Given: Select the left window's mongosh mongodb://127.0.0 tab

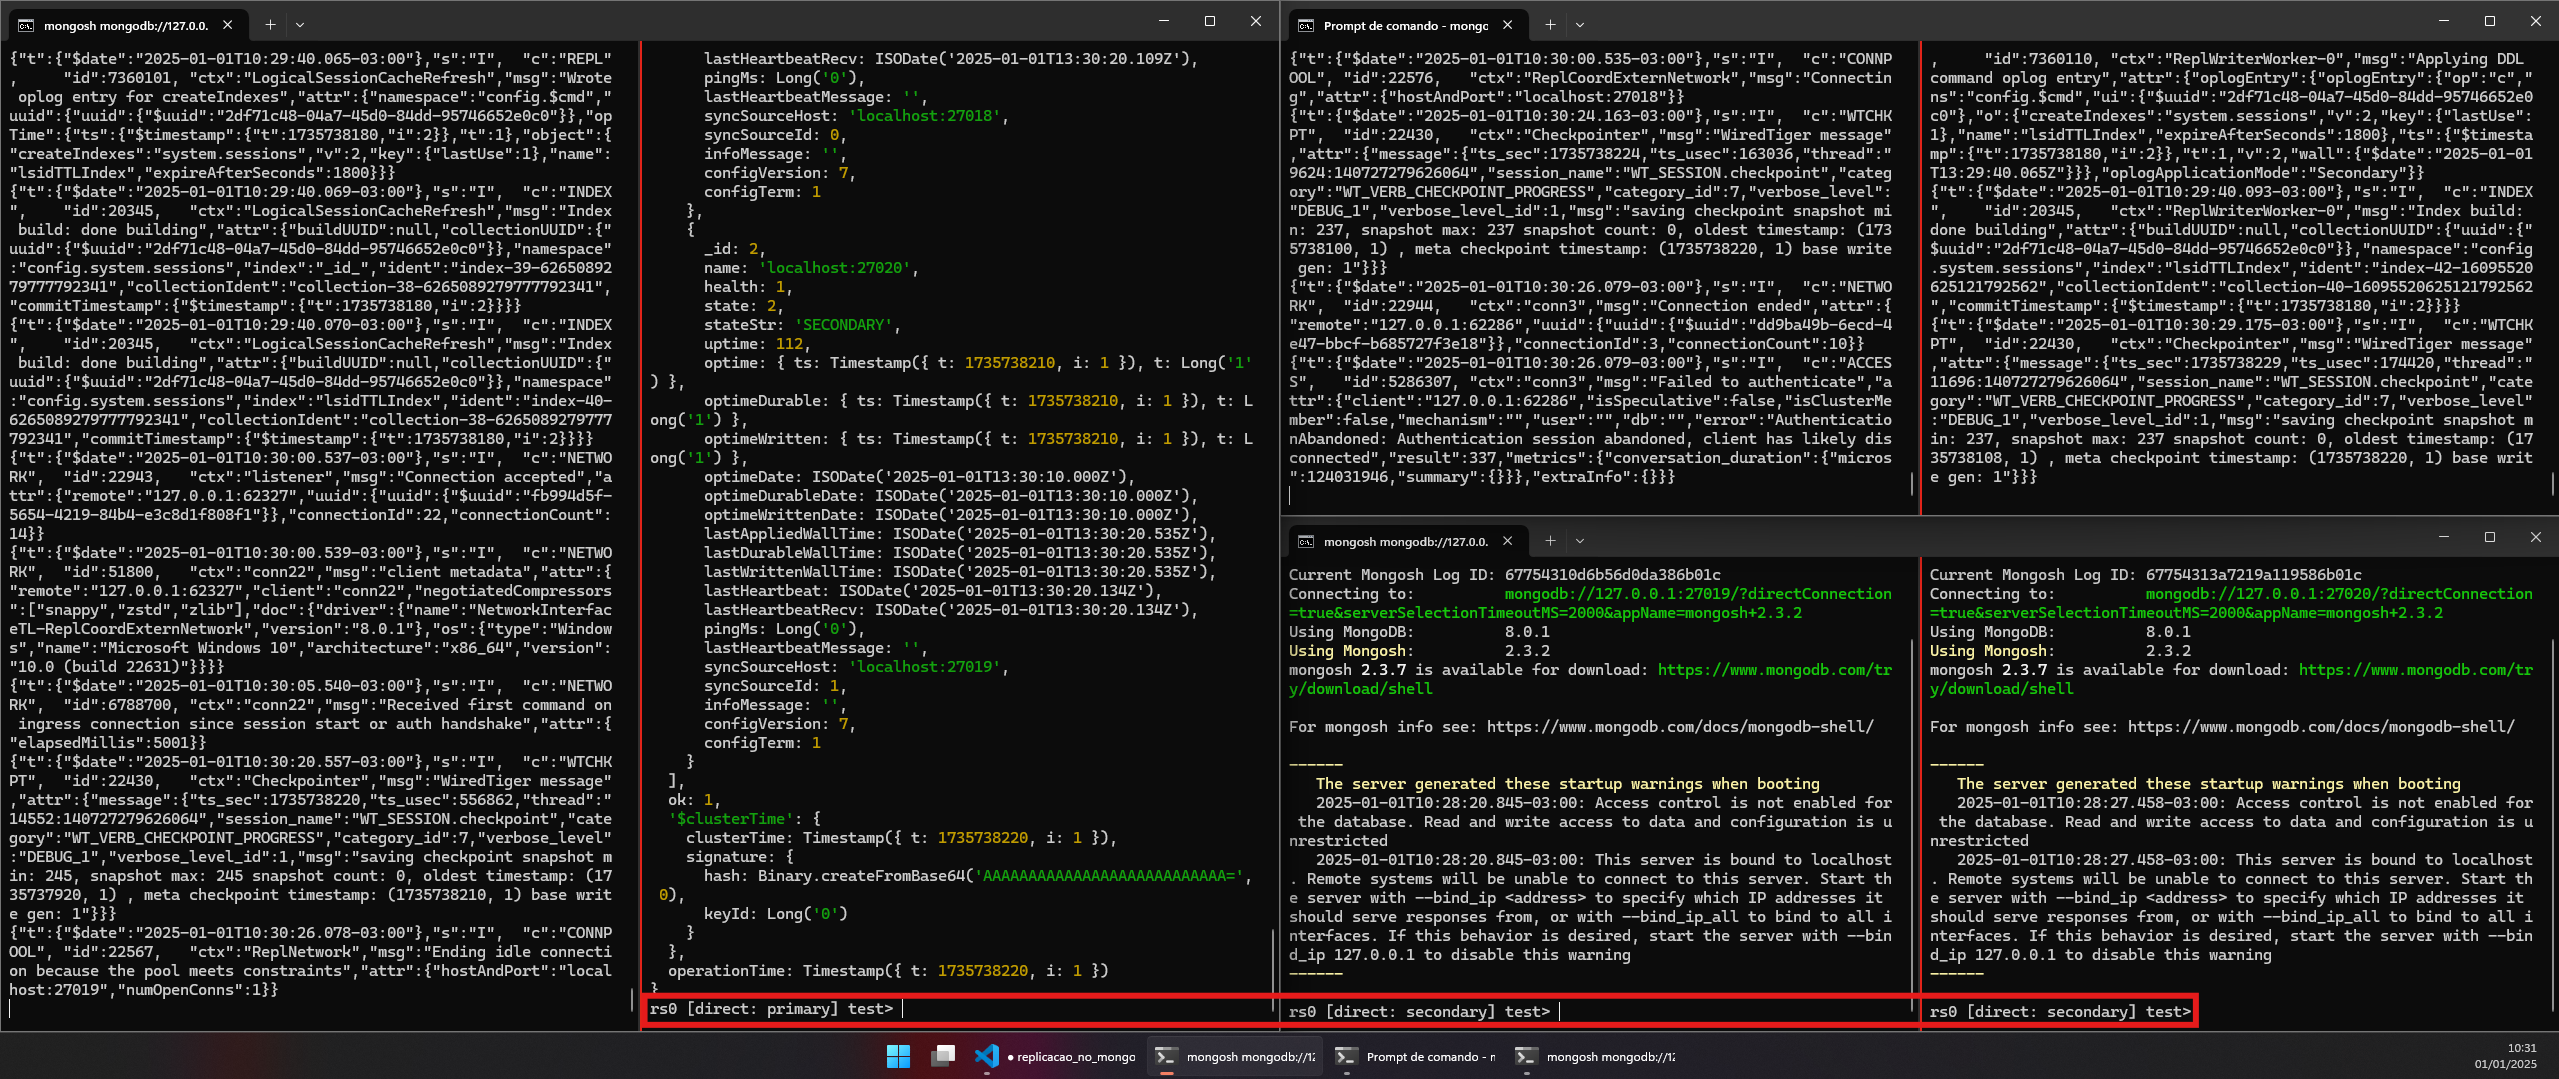Looking at the screenshot, I should [126, 25].
